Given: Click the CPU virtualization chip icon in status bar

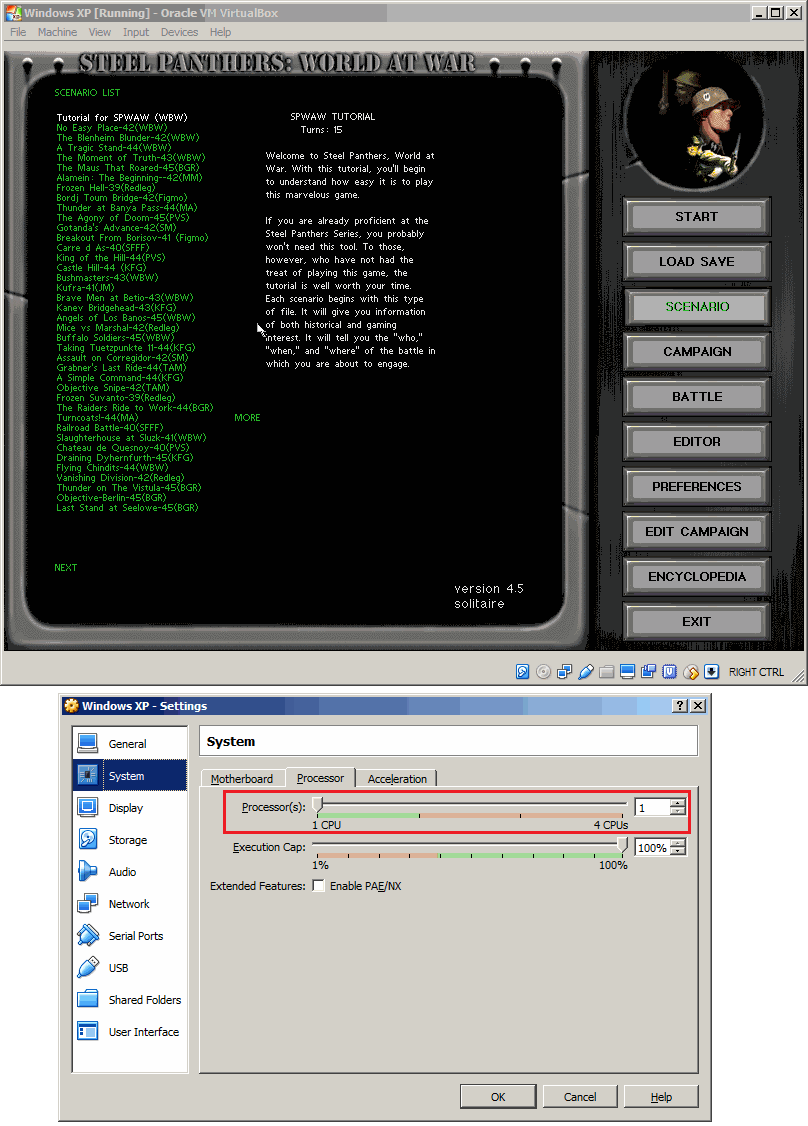Looking at the screenshot, I should [669, 671].
